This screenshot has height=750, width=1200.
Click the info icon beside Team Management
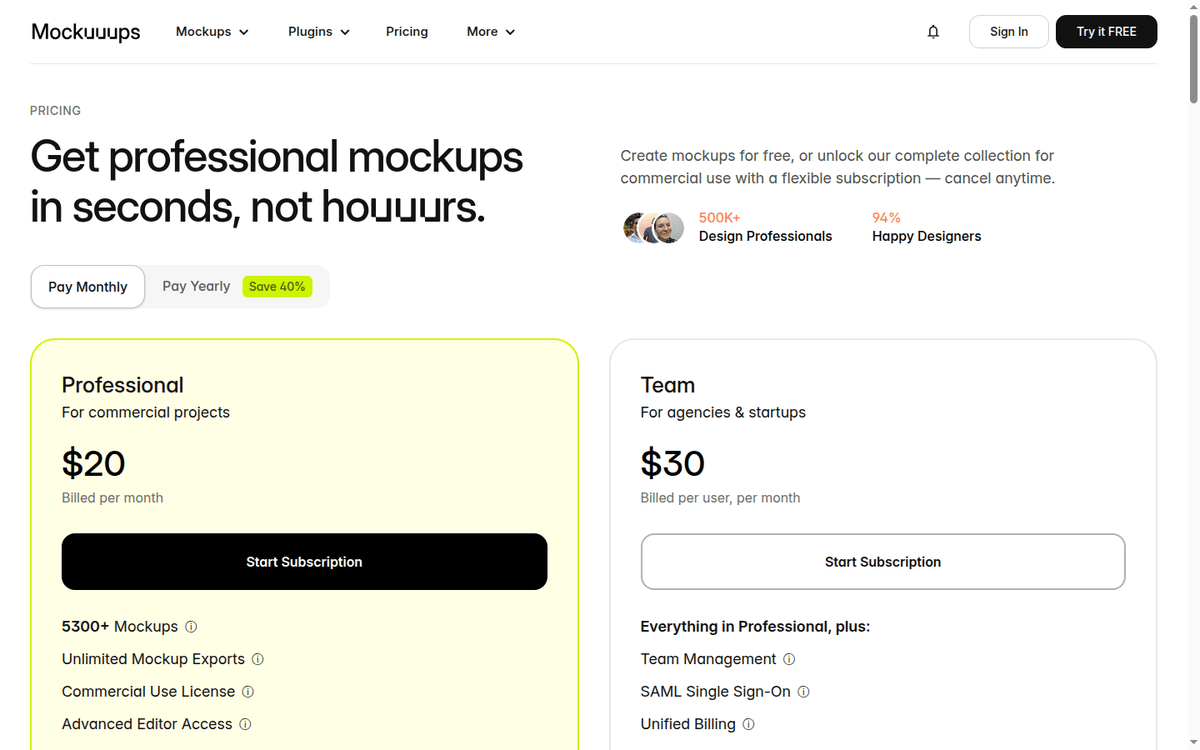point(789,659)
